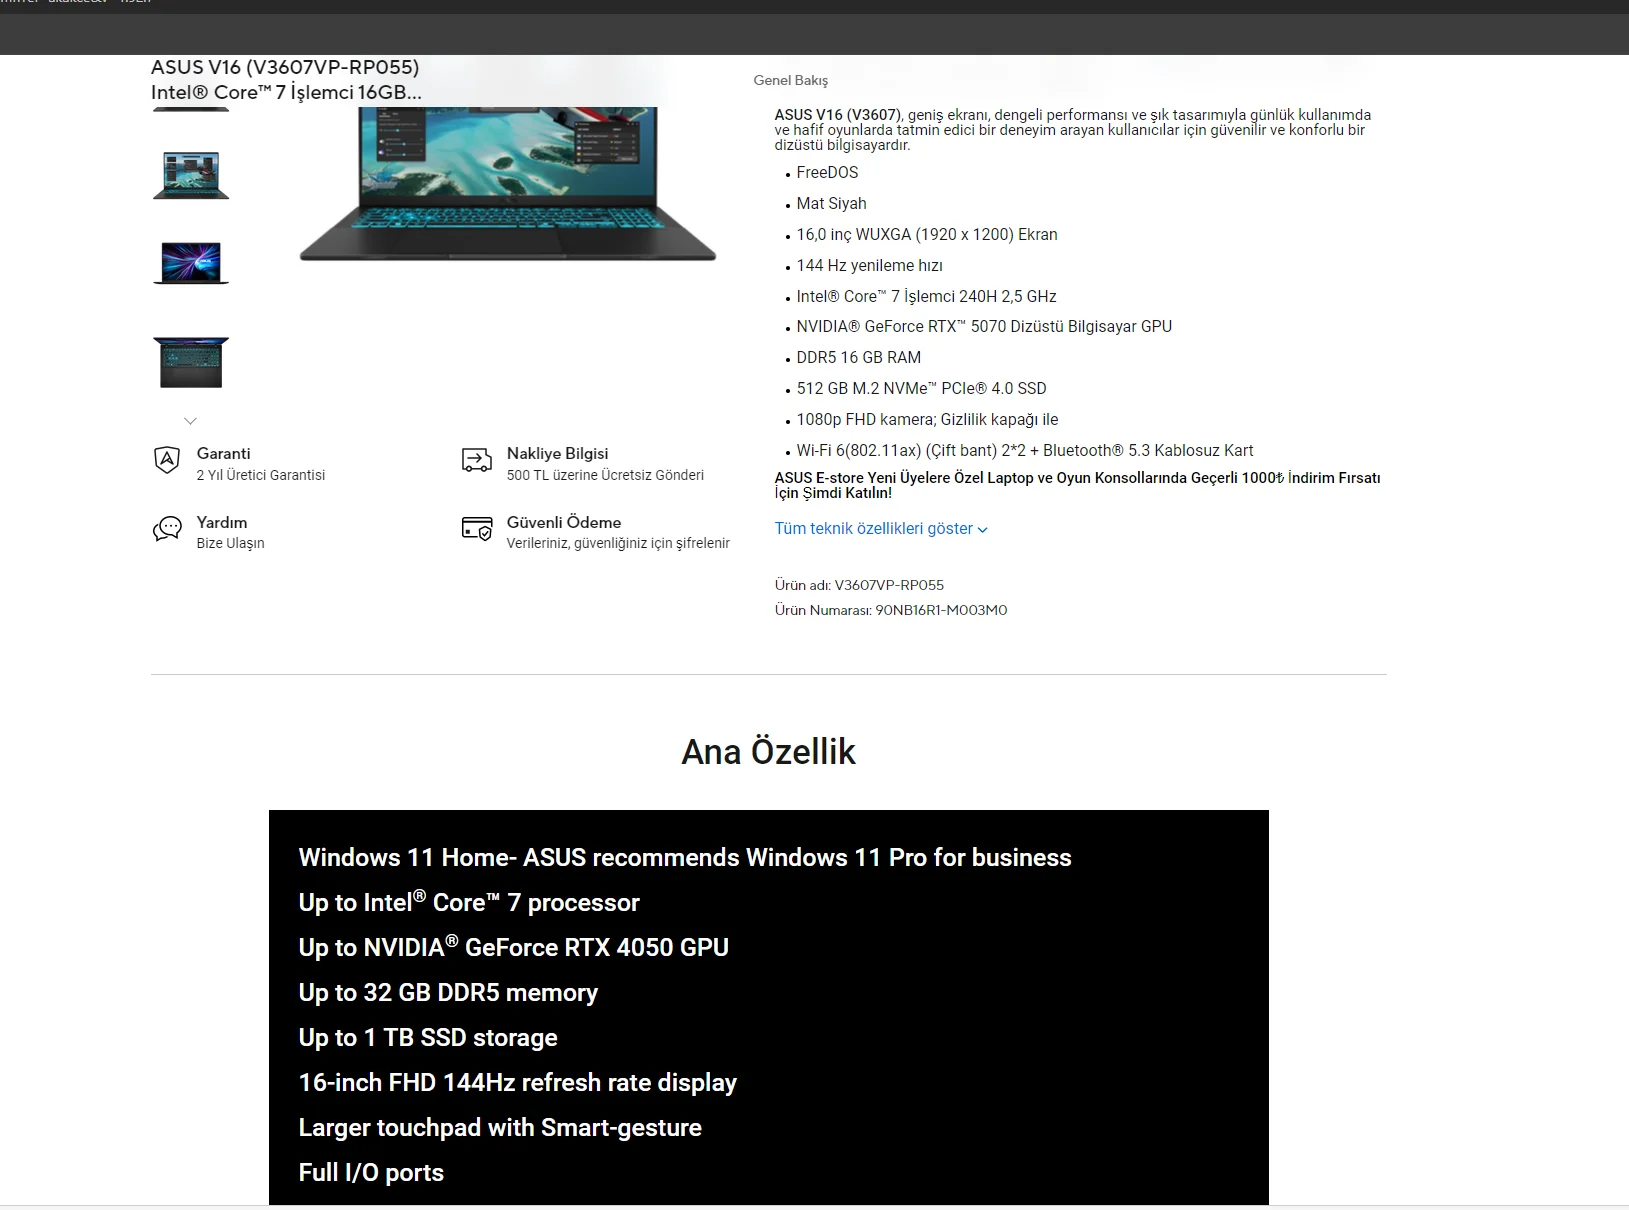Viewport: 1629px width, 1210px height.
Task: Click the ASUS V16 (V3607) overview paragraph
Action: (x=1073, y=130)
